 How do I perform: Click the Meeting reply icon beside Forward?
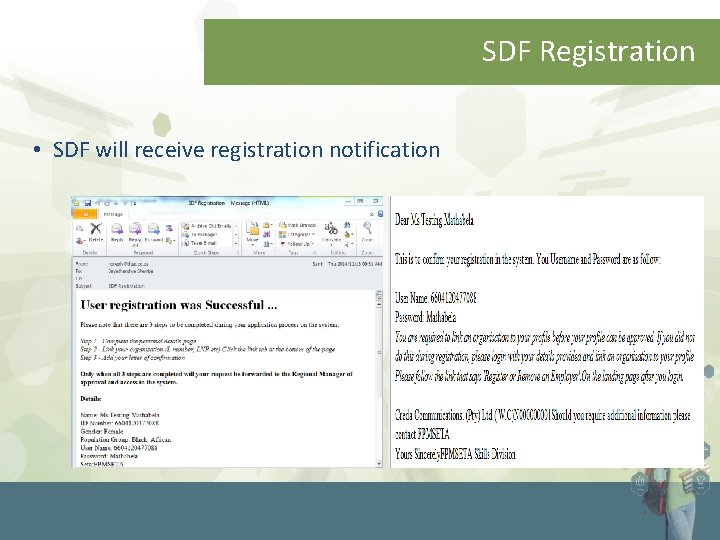click(169, 228)
